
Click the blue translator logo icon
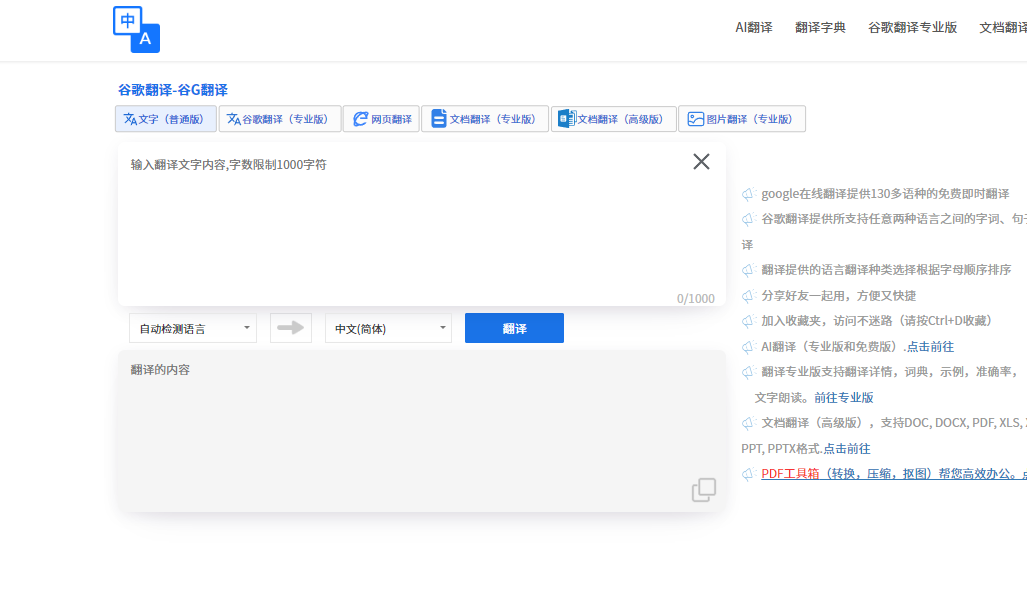click(137, 29)
